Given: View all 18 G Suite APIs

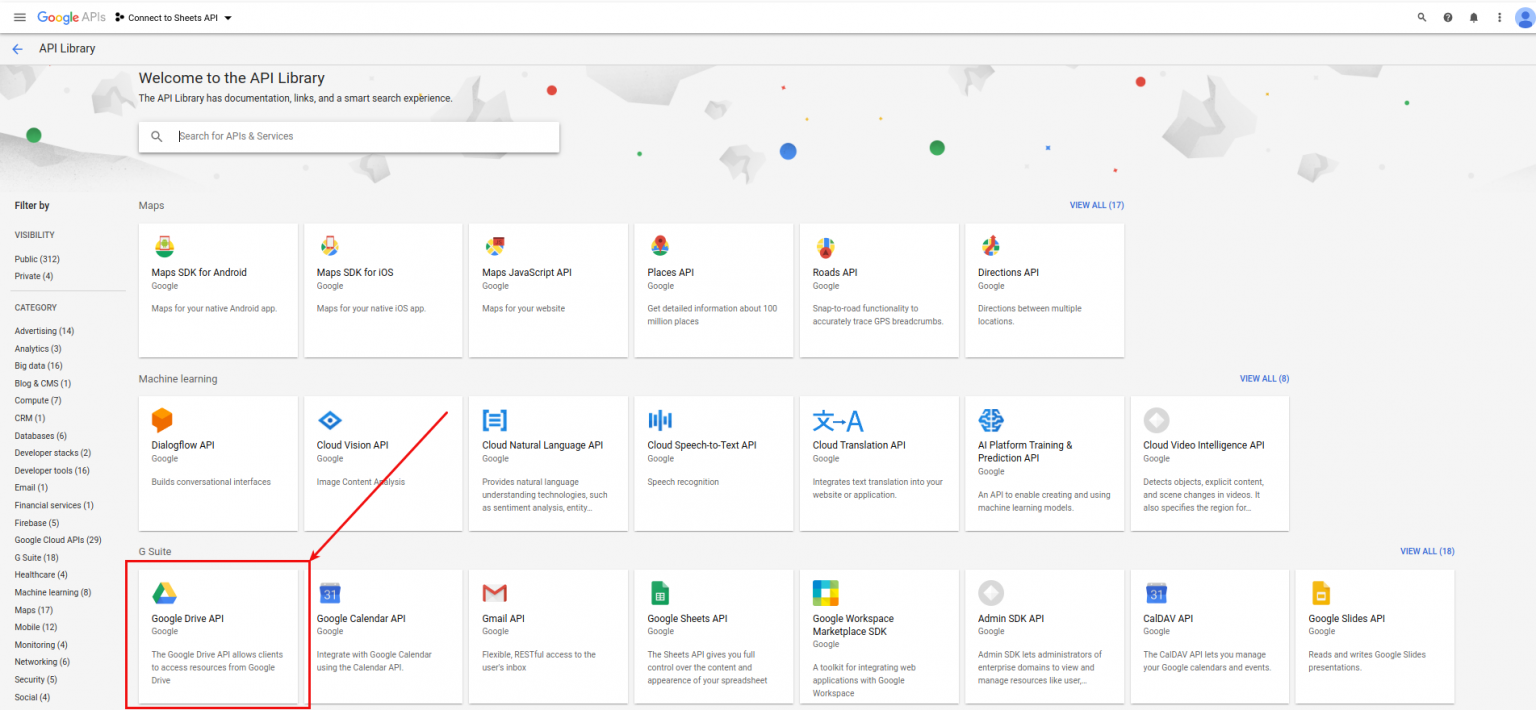Looking at the screenshot, I should [1427, 551].
